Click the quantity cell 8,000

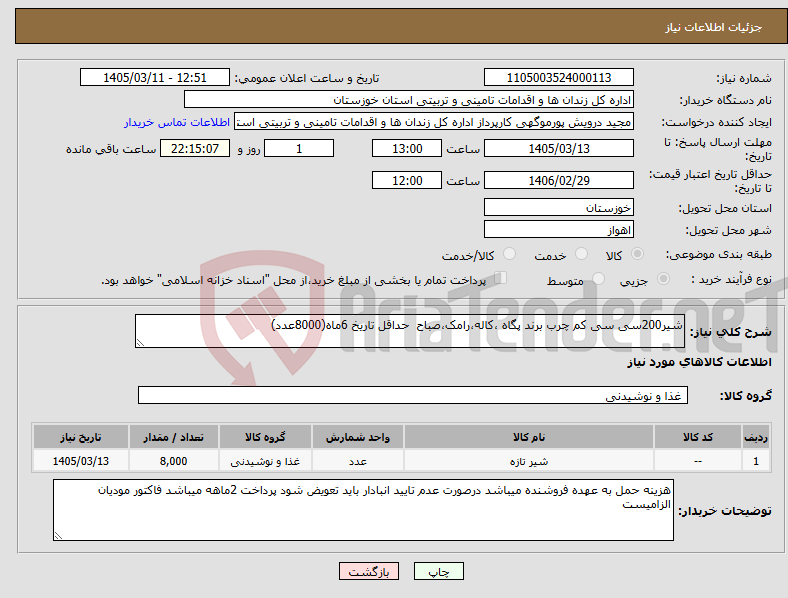click(x=173, y=461)
